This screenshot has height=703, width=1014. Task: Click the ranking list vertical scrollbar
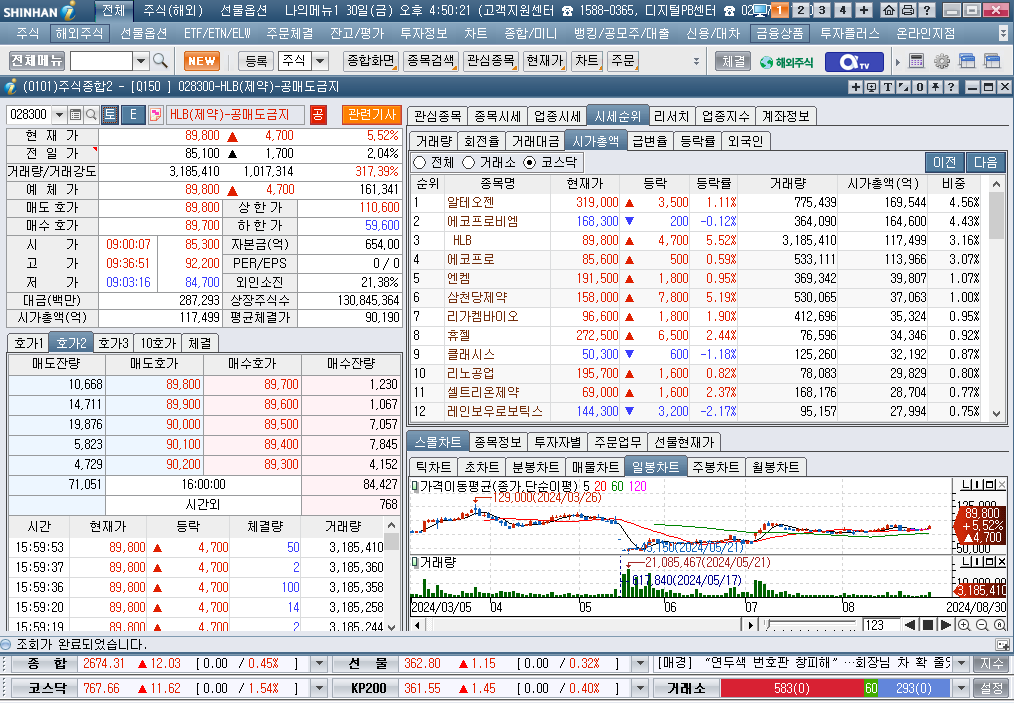tap(997, 298)
